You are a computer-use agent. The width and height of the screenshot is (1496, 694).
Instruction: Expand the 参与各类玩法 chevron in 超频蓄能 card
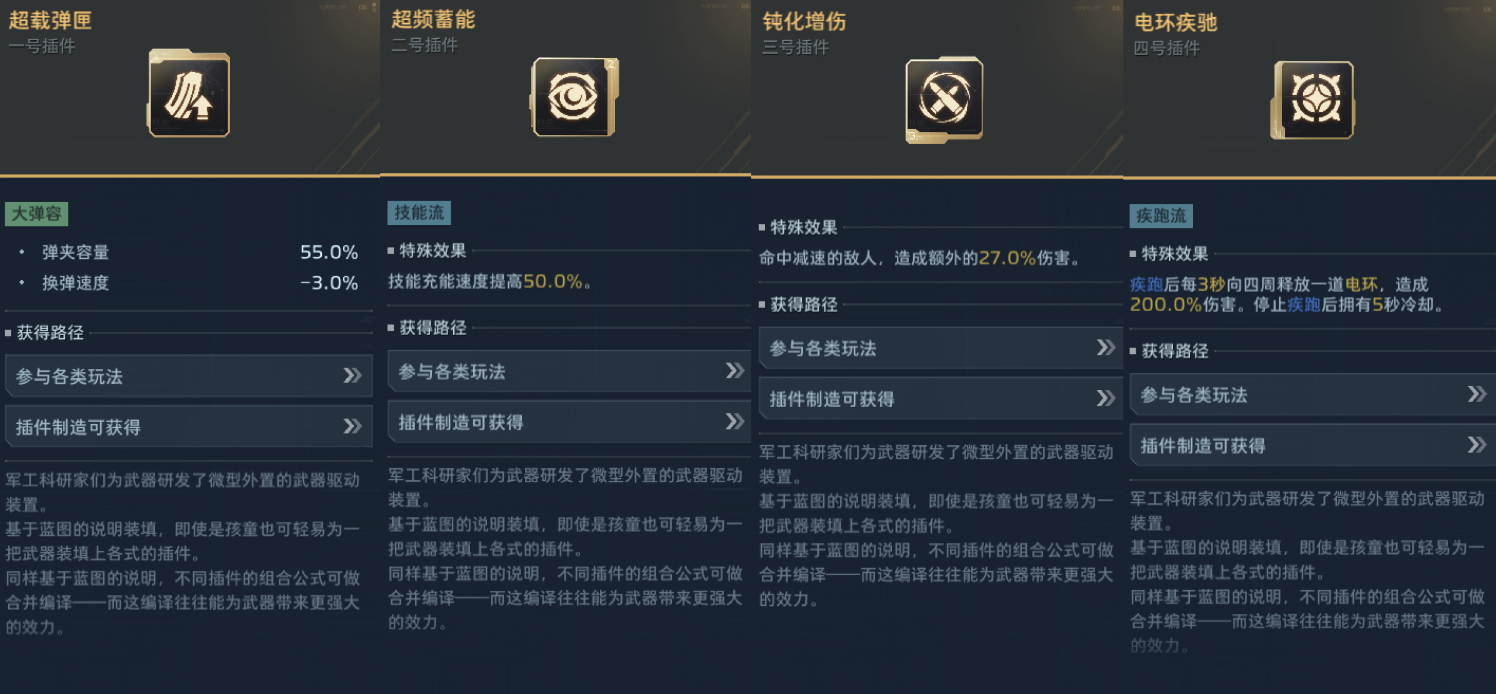(x=734, y=371)
